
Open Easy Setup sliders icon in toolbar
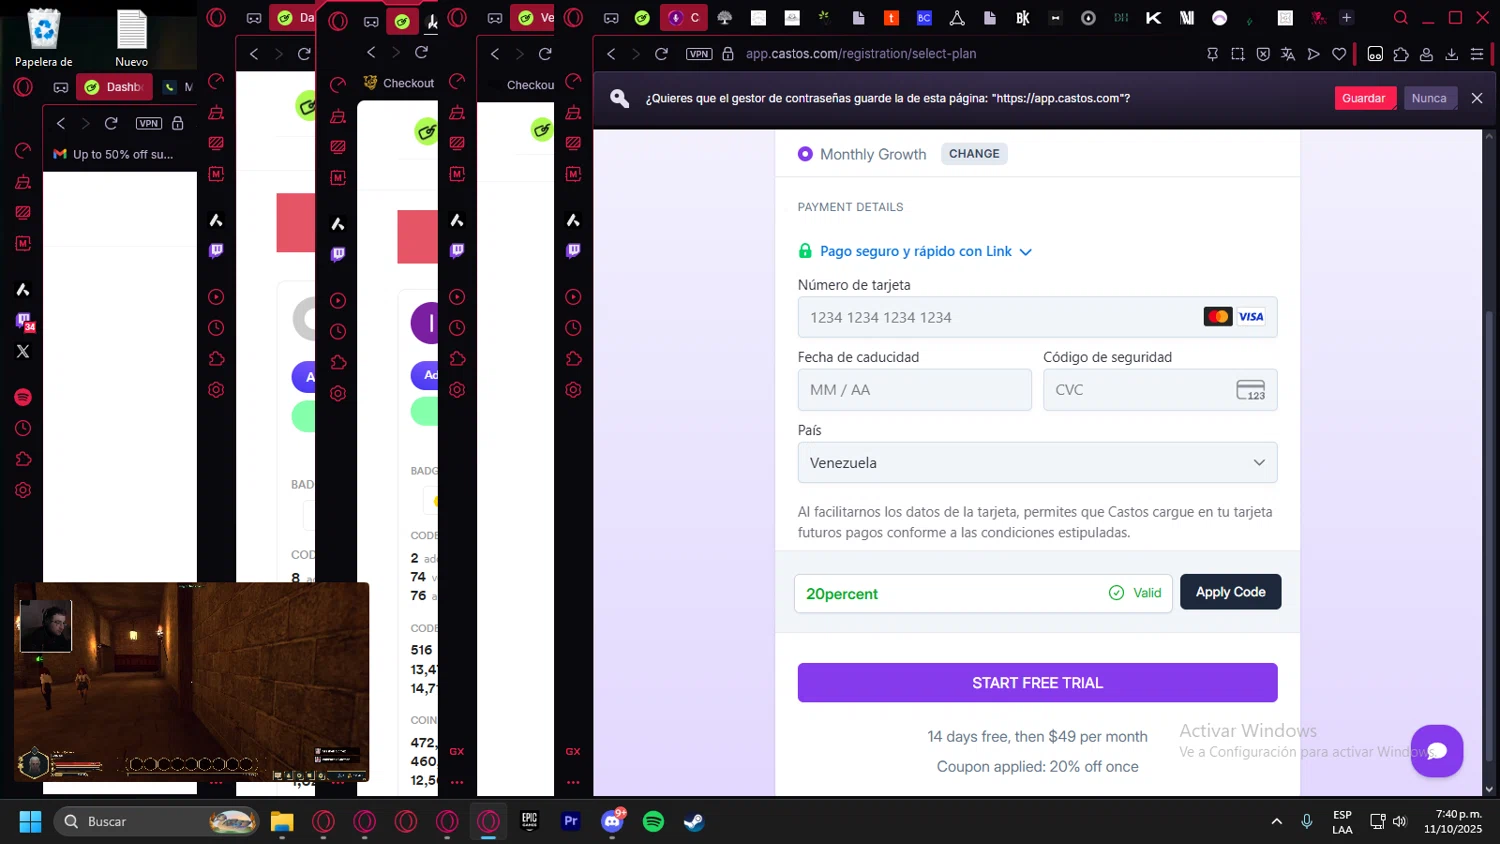(1477, 54)
